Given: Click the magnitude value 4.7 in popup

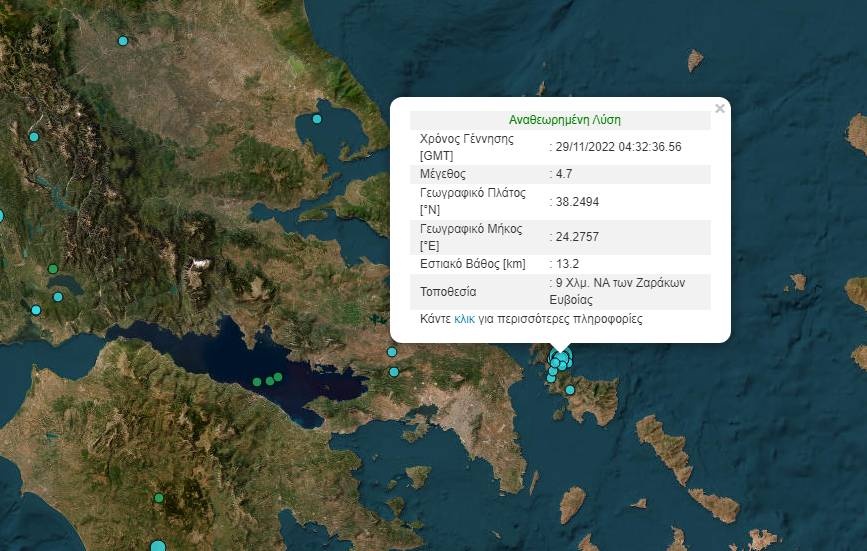Looking at the screenshot, I should click(x=563, y=173).
